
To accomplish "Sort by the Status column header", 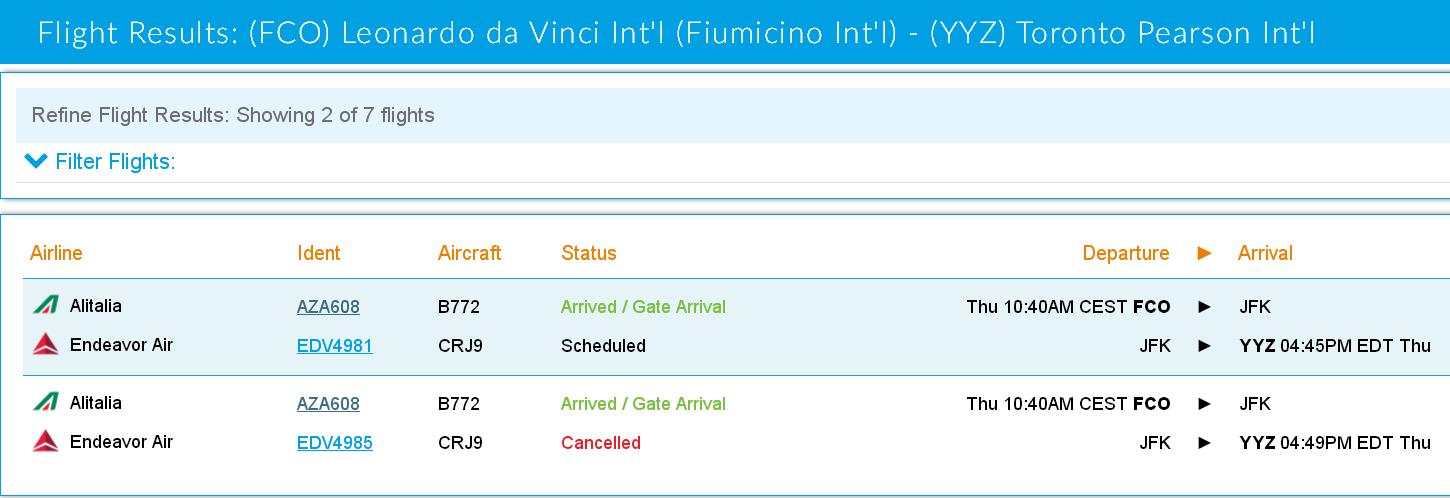I will coord(589,253).
